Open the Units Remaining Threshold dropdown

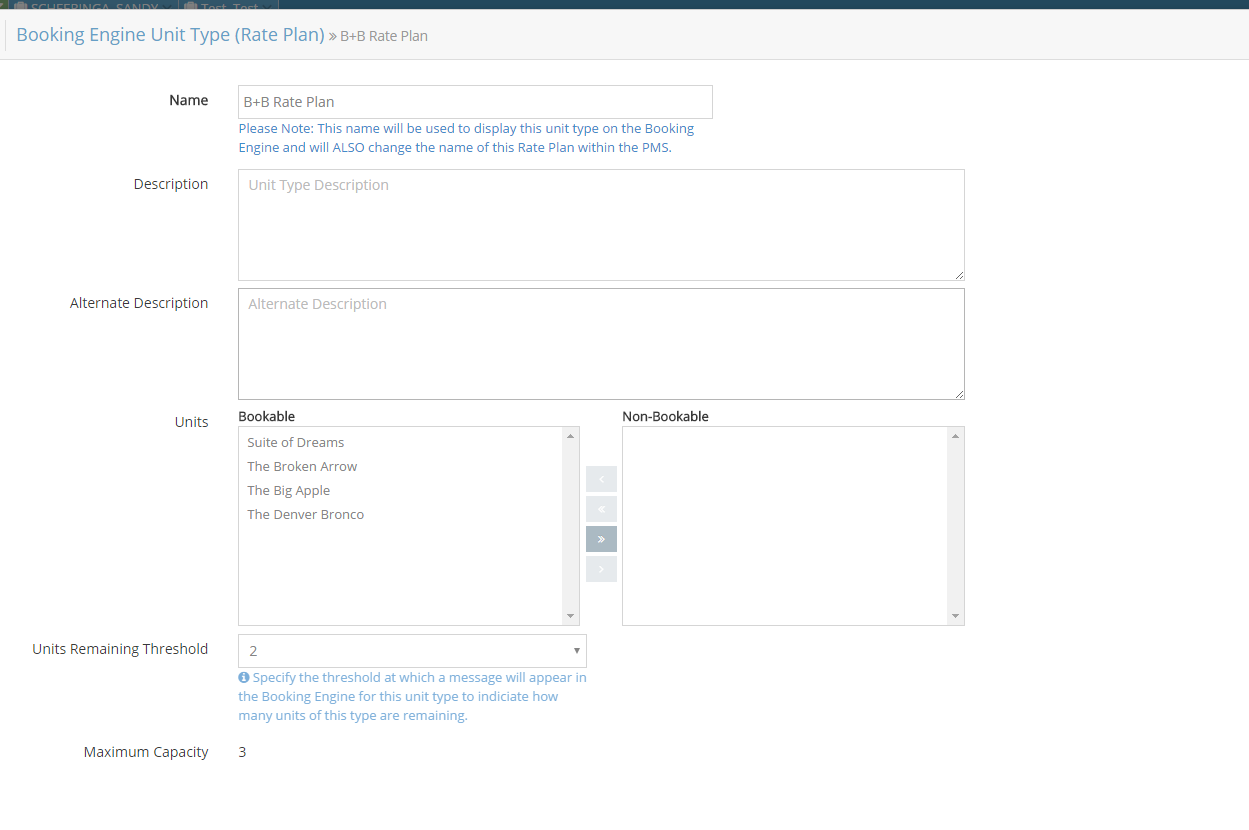[412, 651]
